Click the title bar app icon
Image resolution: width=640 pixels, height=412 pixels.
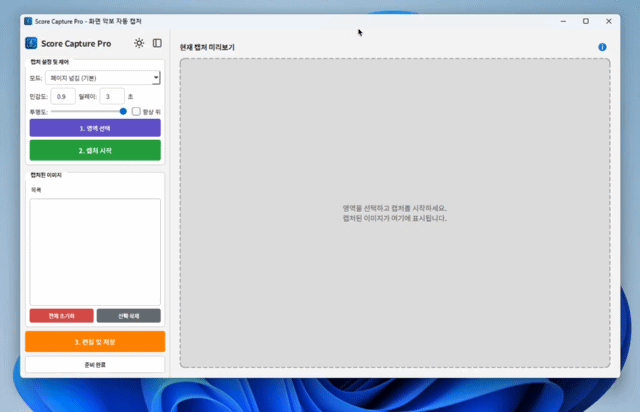pyautogui.click(x=27, y=20)
